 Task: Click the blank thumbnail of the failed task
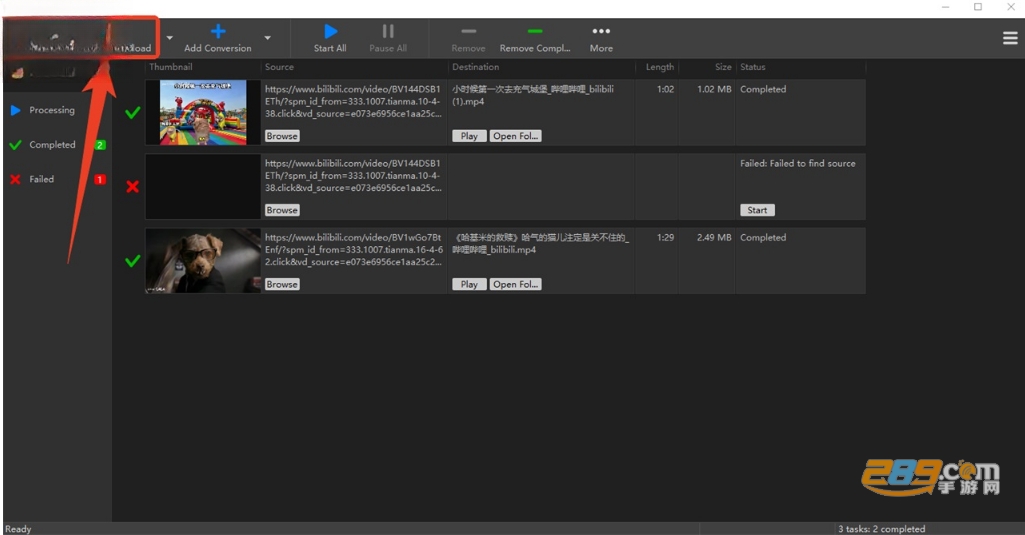click(203, 186)
